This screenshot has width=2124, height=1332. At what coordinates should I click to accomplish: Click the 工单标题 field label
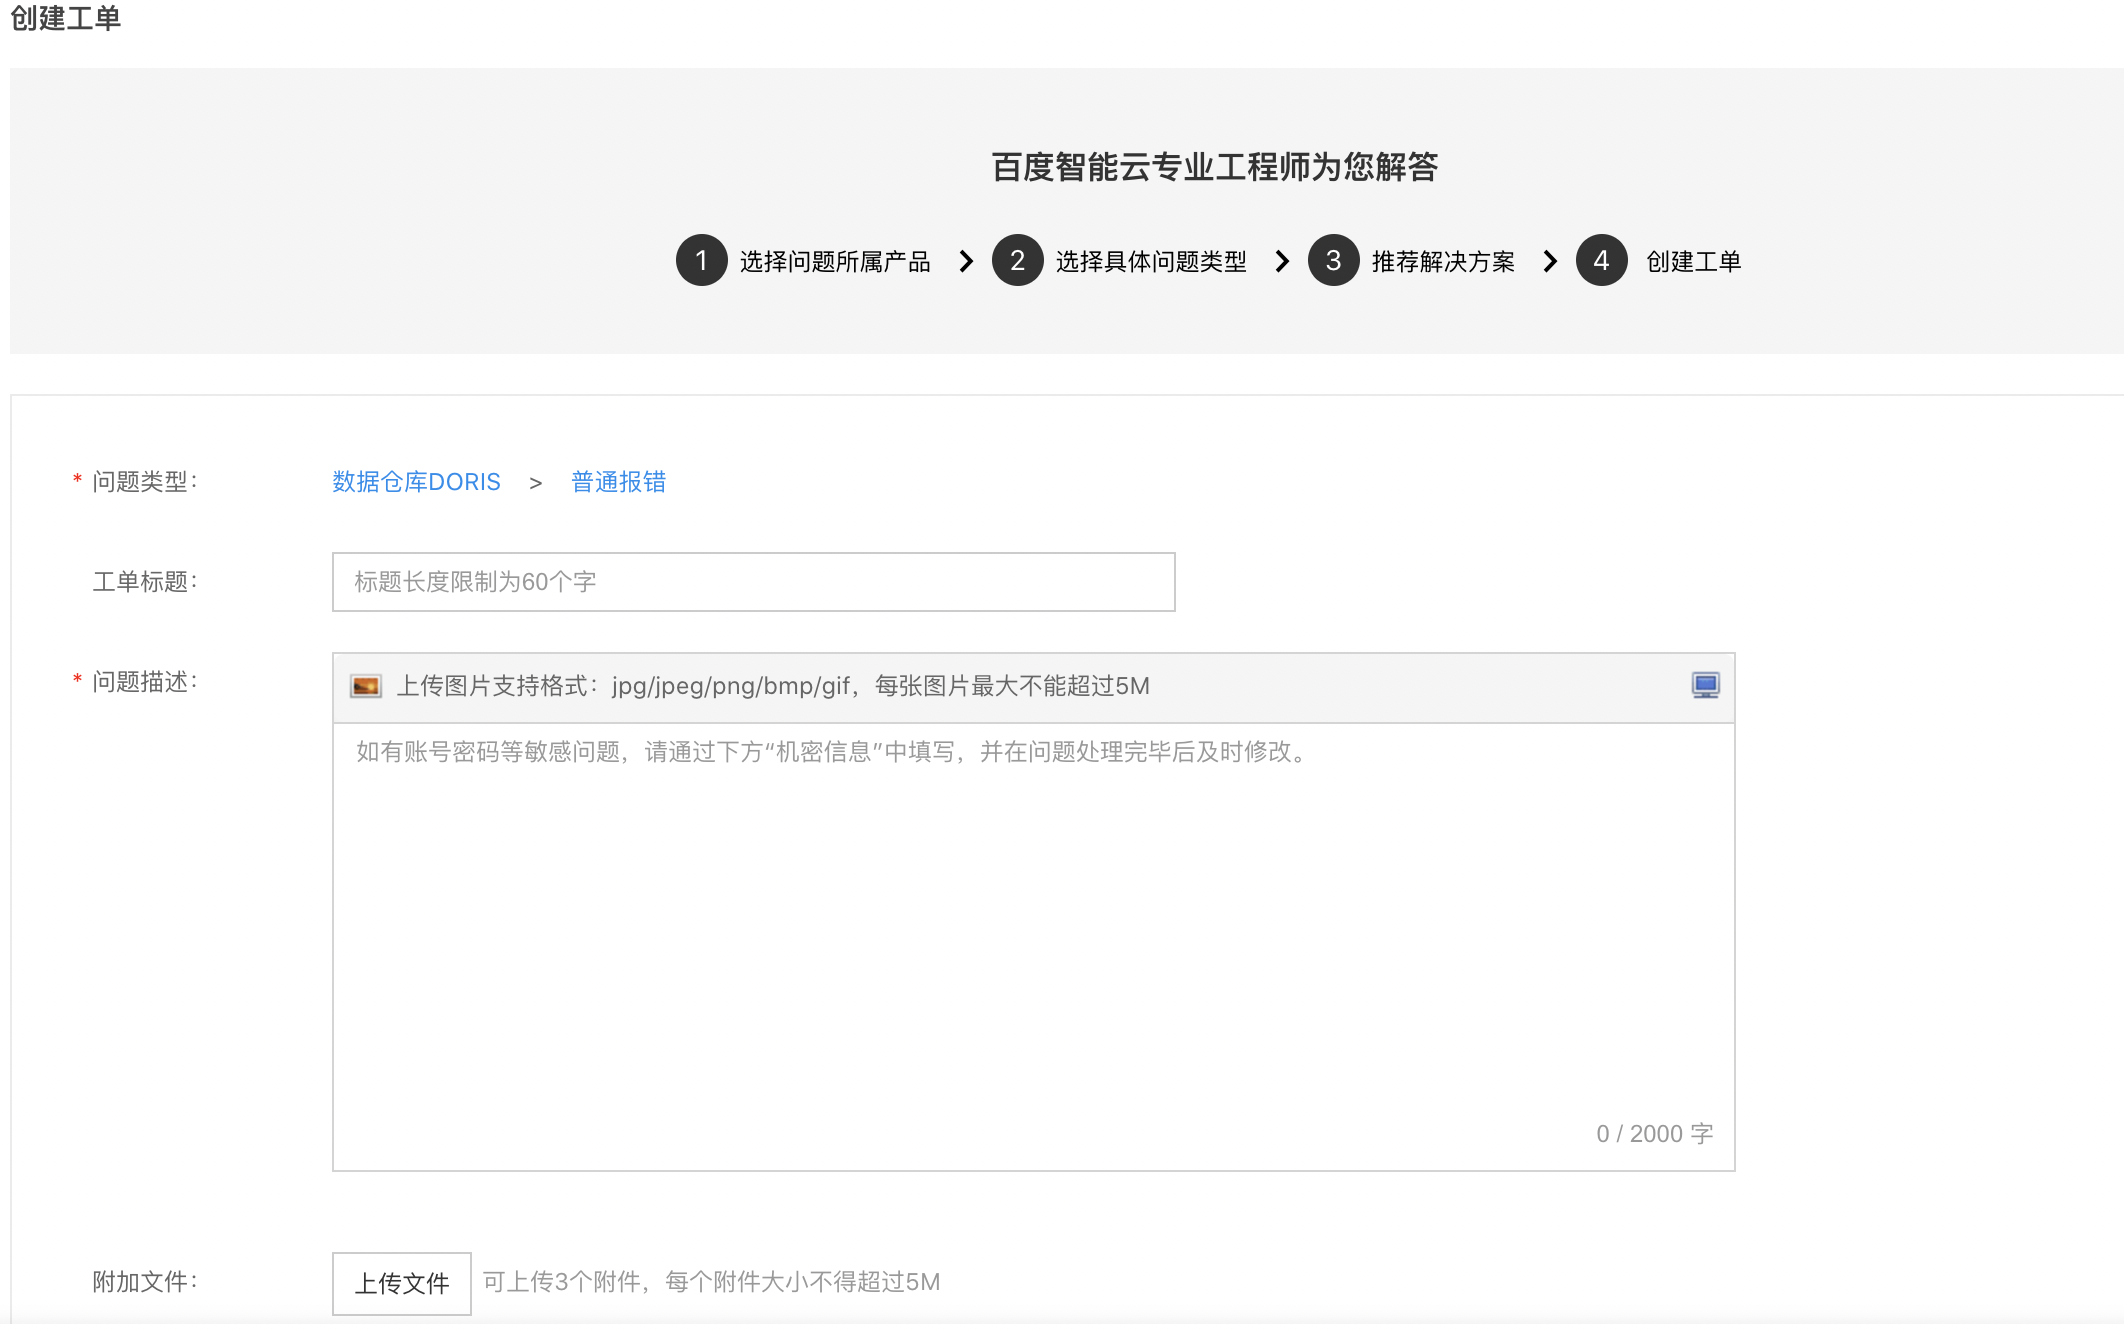point(145,582)
